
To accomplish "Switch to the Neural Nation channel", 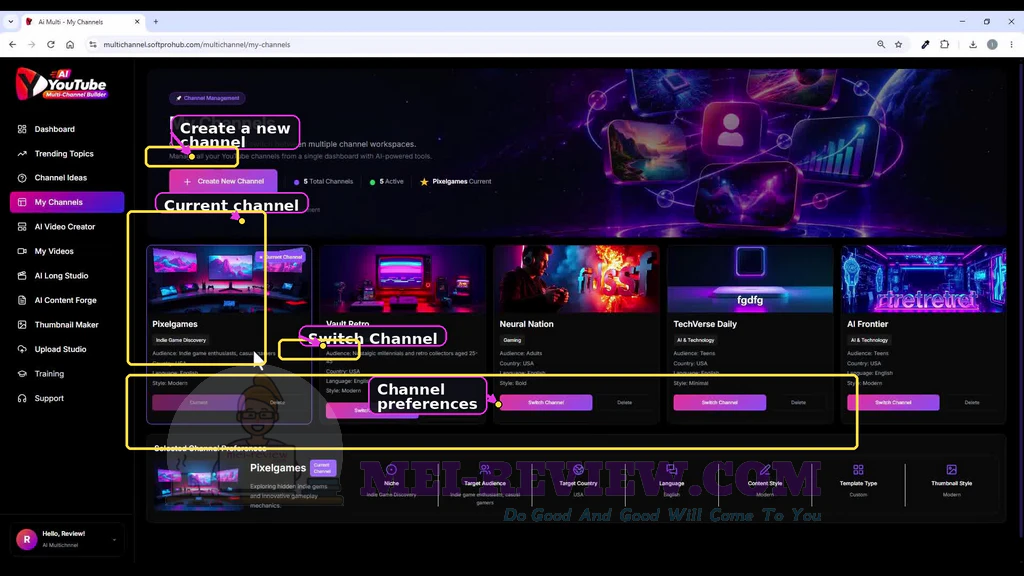I will (x=546, y=402).
